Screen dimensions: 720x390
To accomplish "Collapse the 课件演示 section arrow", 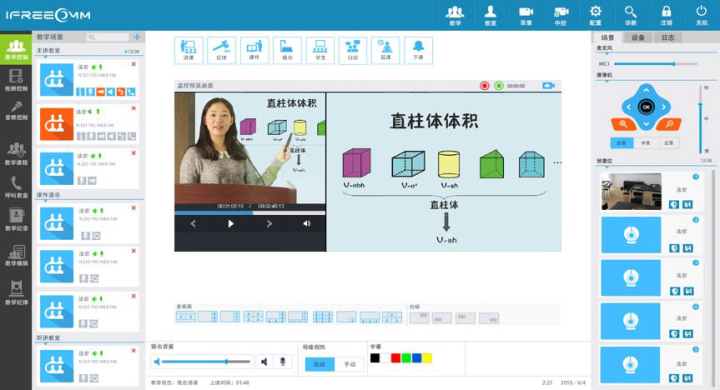I will point(45,201).
